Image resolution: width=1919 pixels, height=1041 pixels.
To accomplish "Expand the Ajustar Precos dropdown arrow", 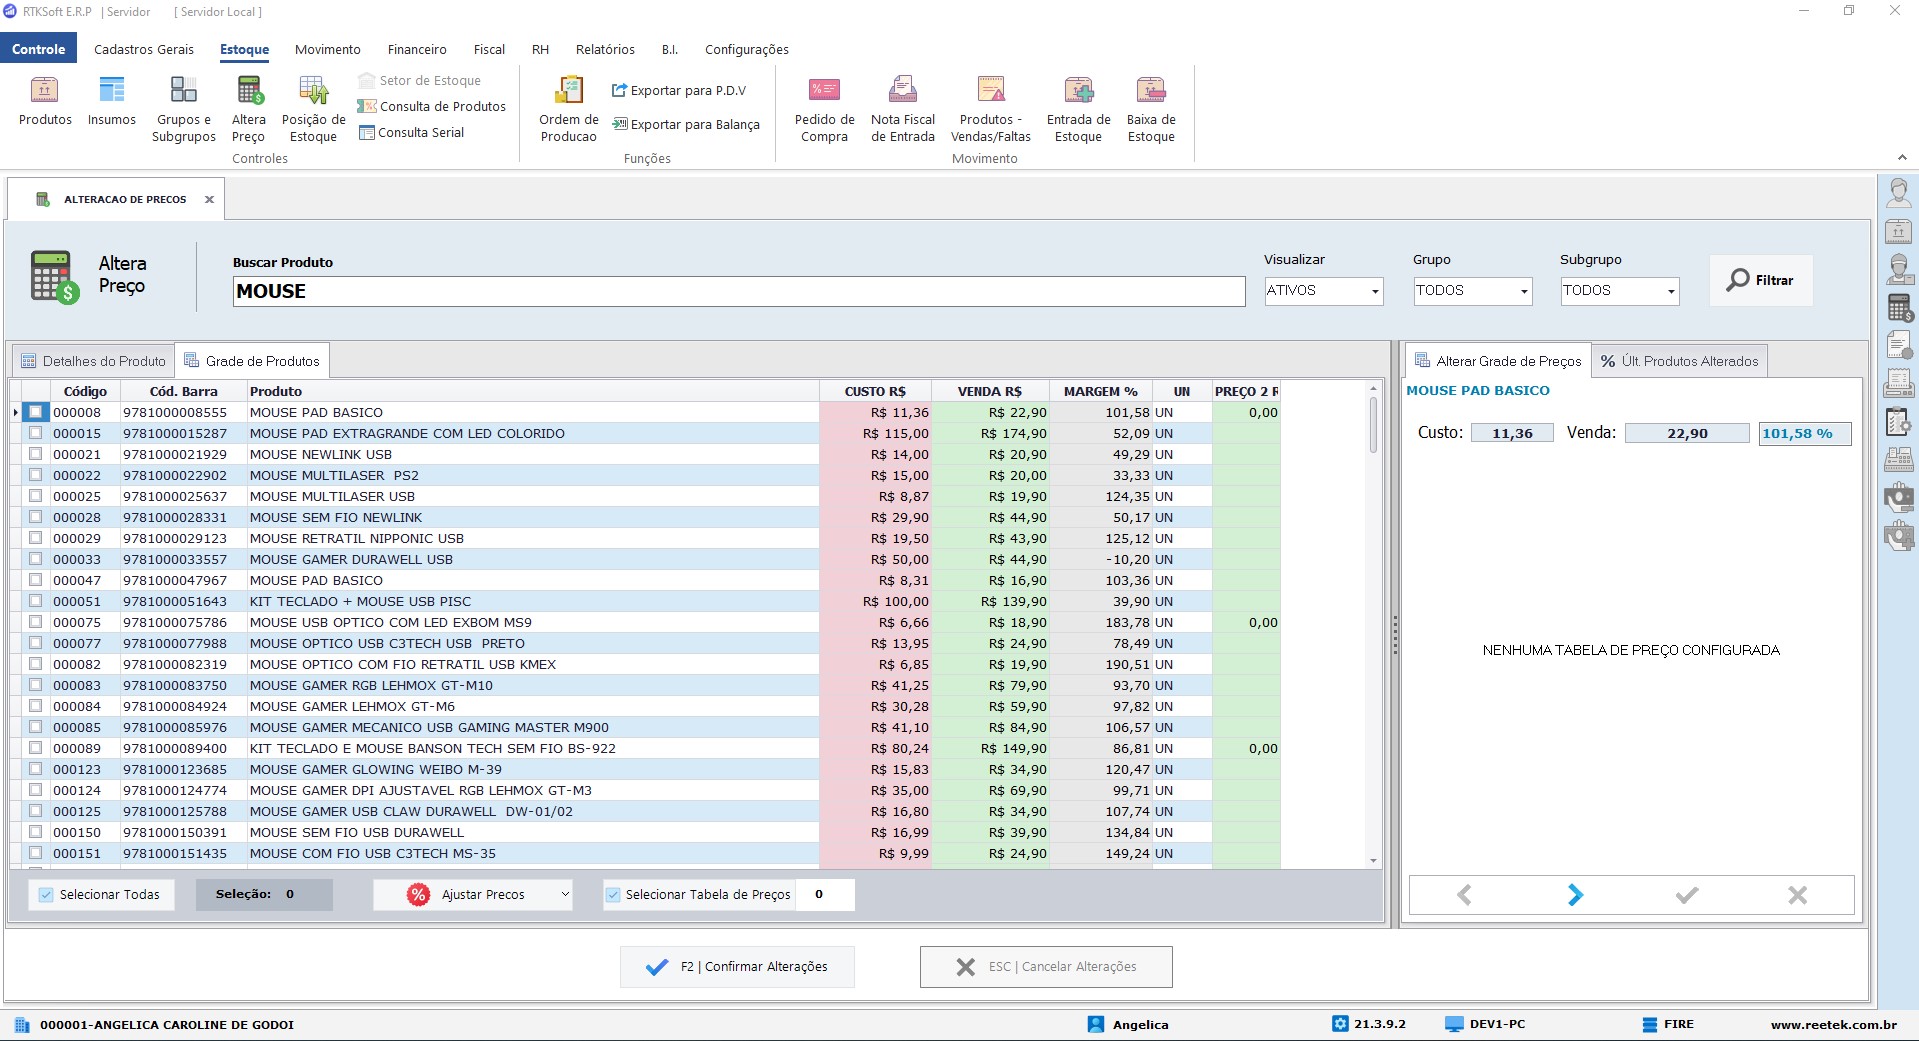I will pyautogui.click(x=565, y=894).
